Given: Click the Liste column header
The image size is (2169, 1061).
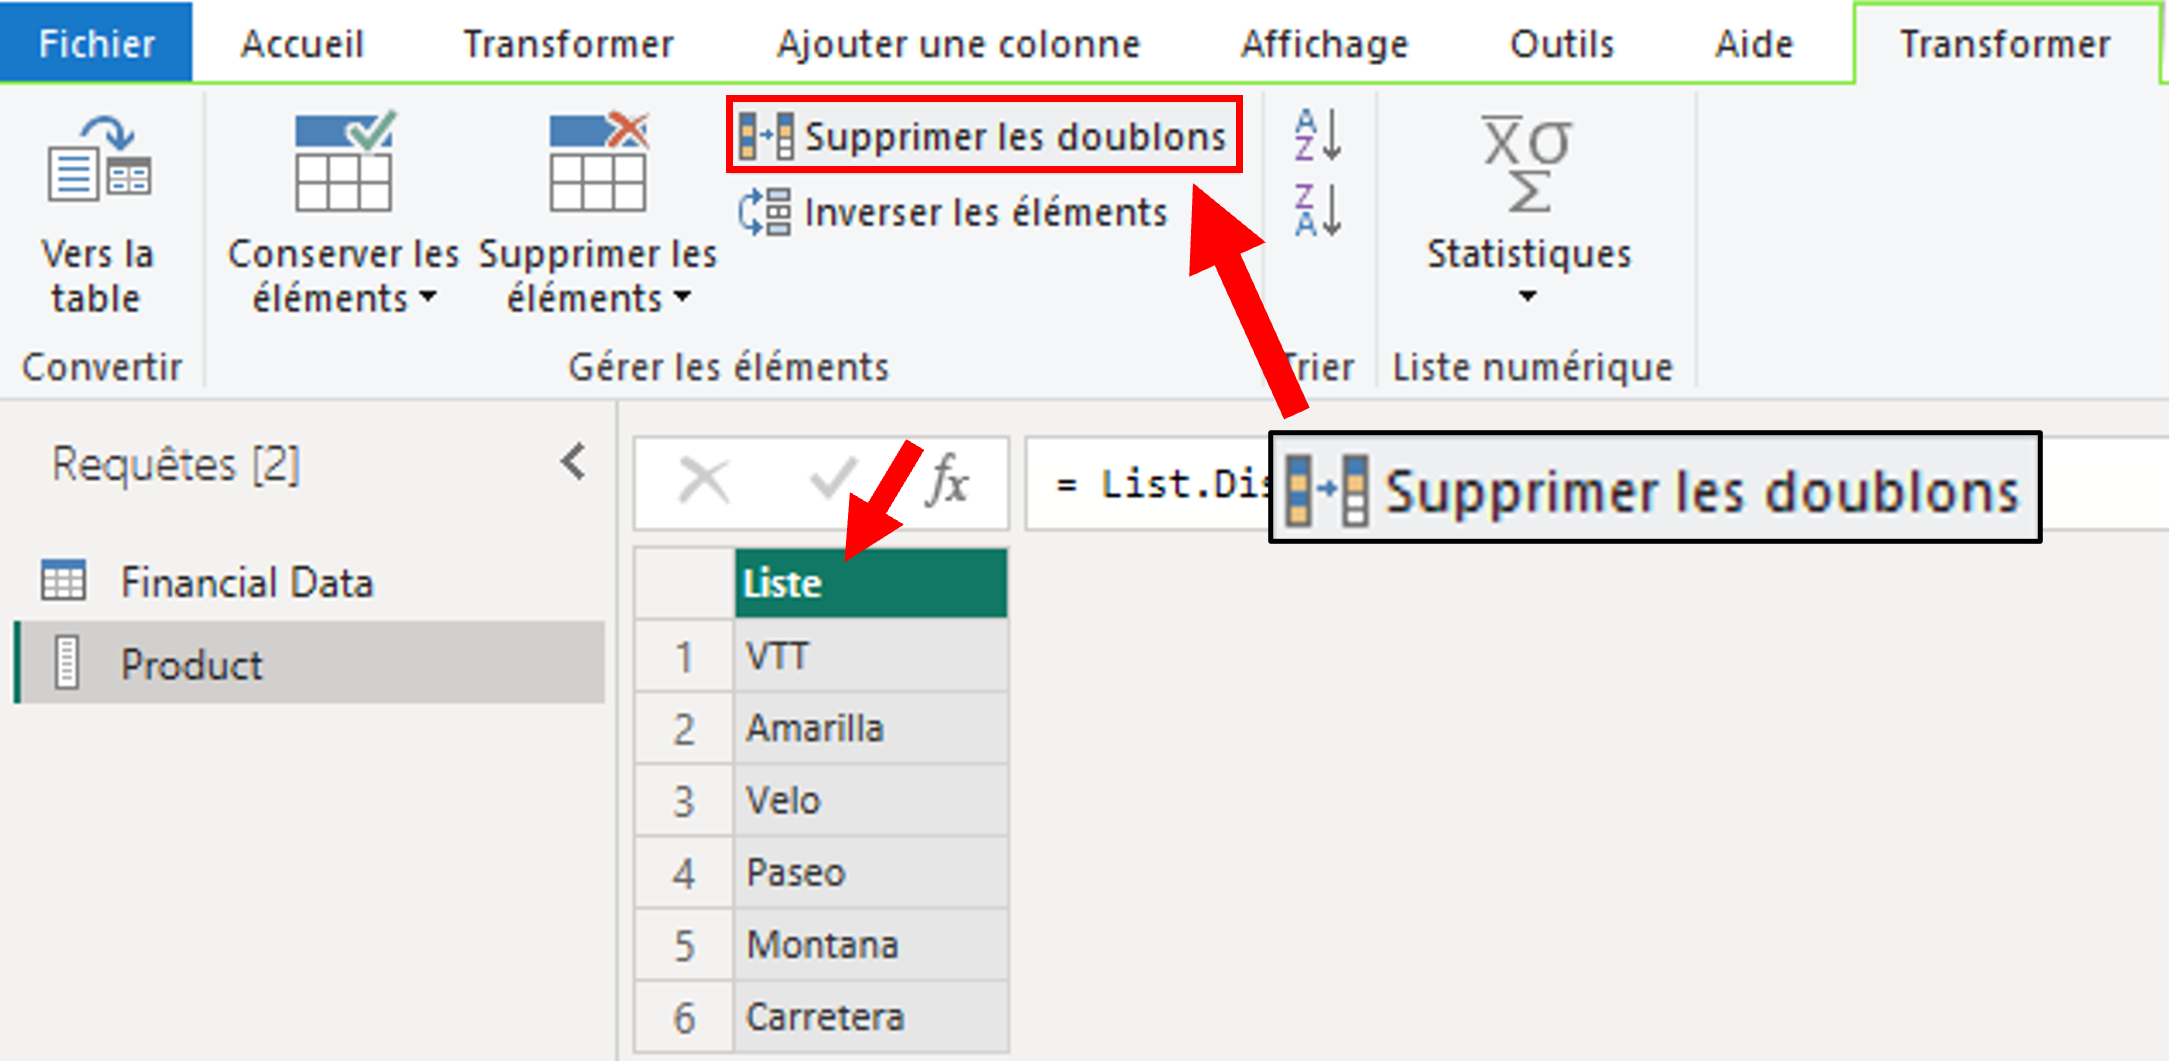Looking at the screenshot, I should (870, 583).
